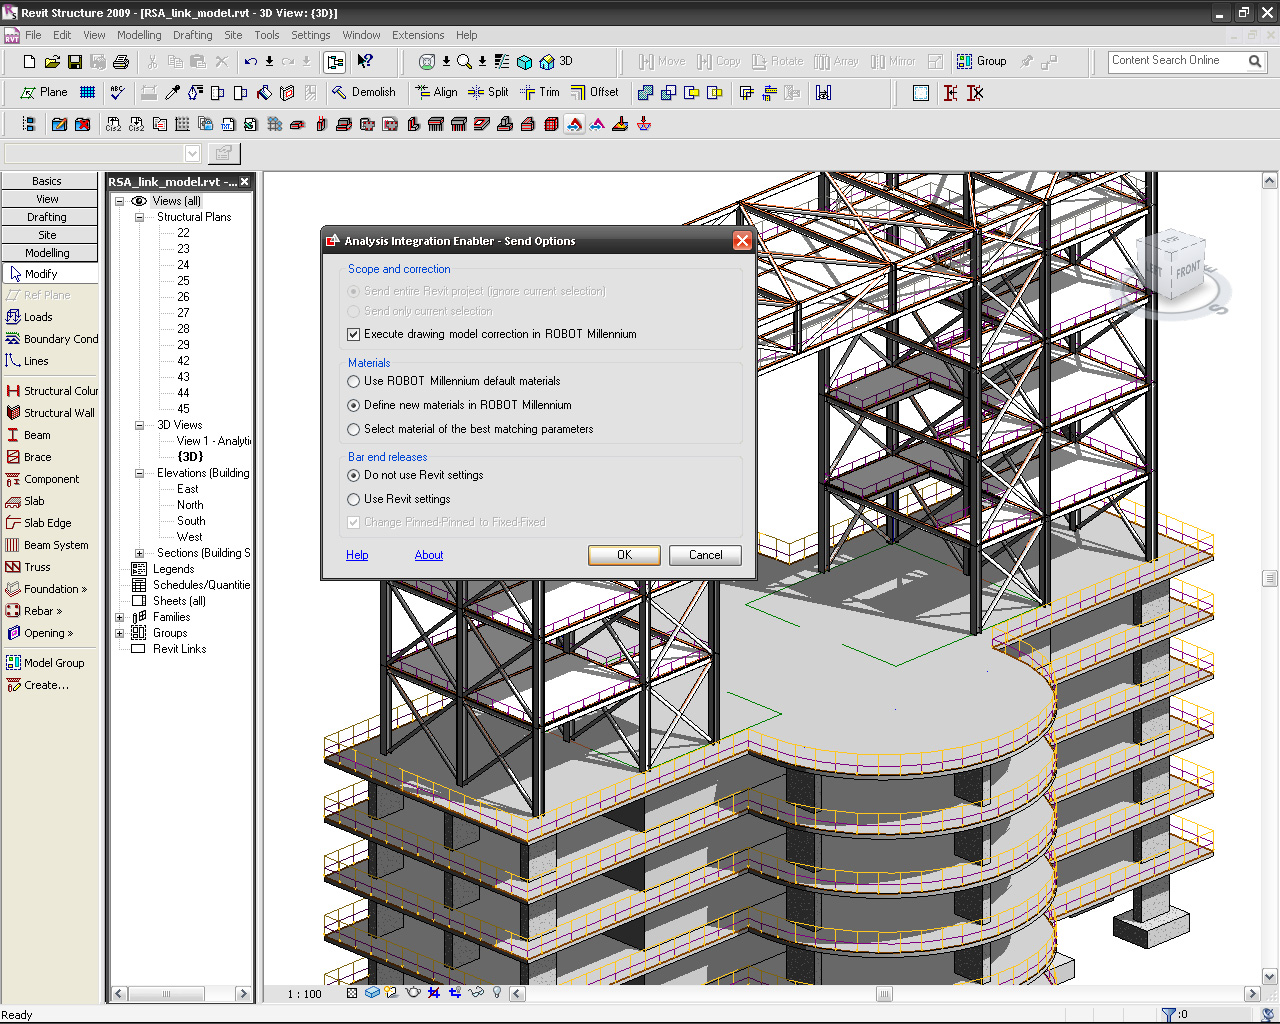The height and width of the screenshot is (1024, 1280).
Task: Select Use ROBOT Millennium default materials
Action: click(x=354, y=382)
